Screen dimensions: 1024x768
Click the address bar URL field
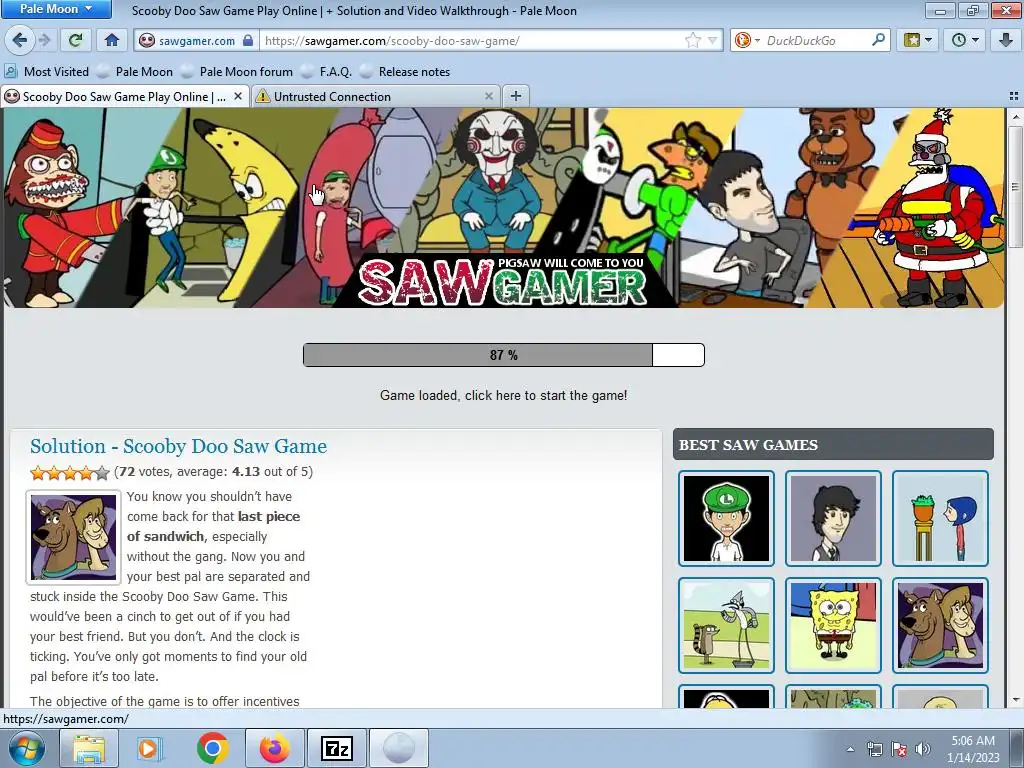click(470, 40)
